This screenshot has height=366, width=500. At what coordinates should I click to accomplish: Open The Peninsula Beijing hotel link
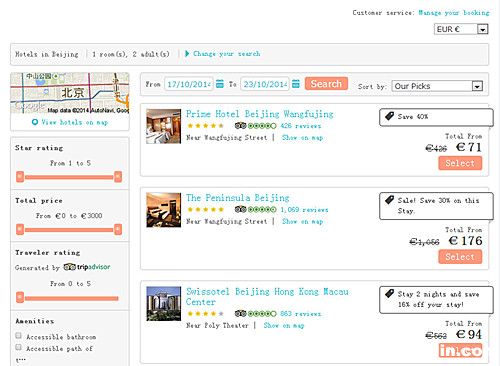tap(238, 198)
